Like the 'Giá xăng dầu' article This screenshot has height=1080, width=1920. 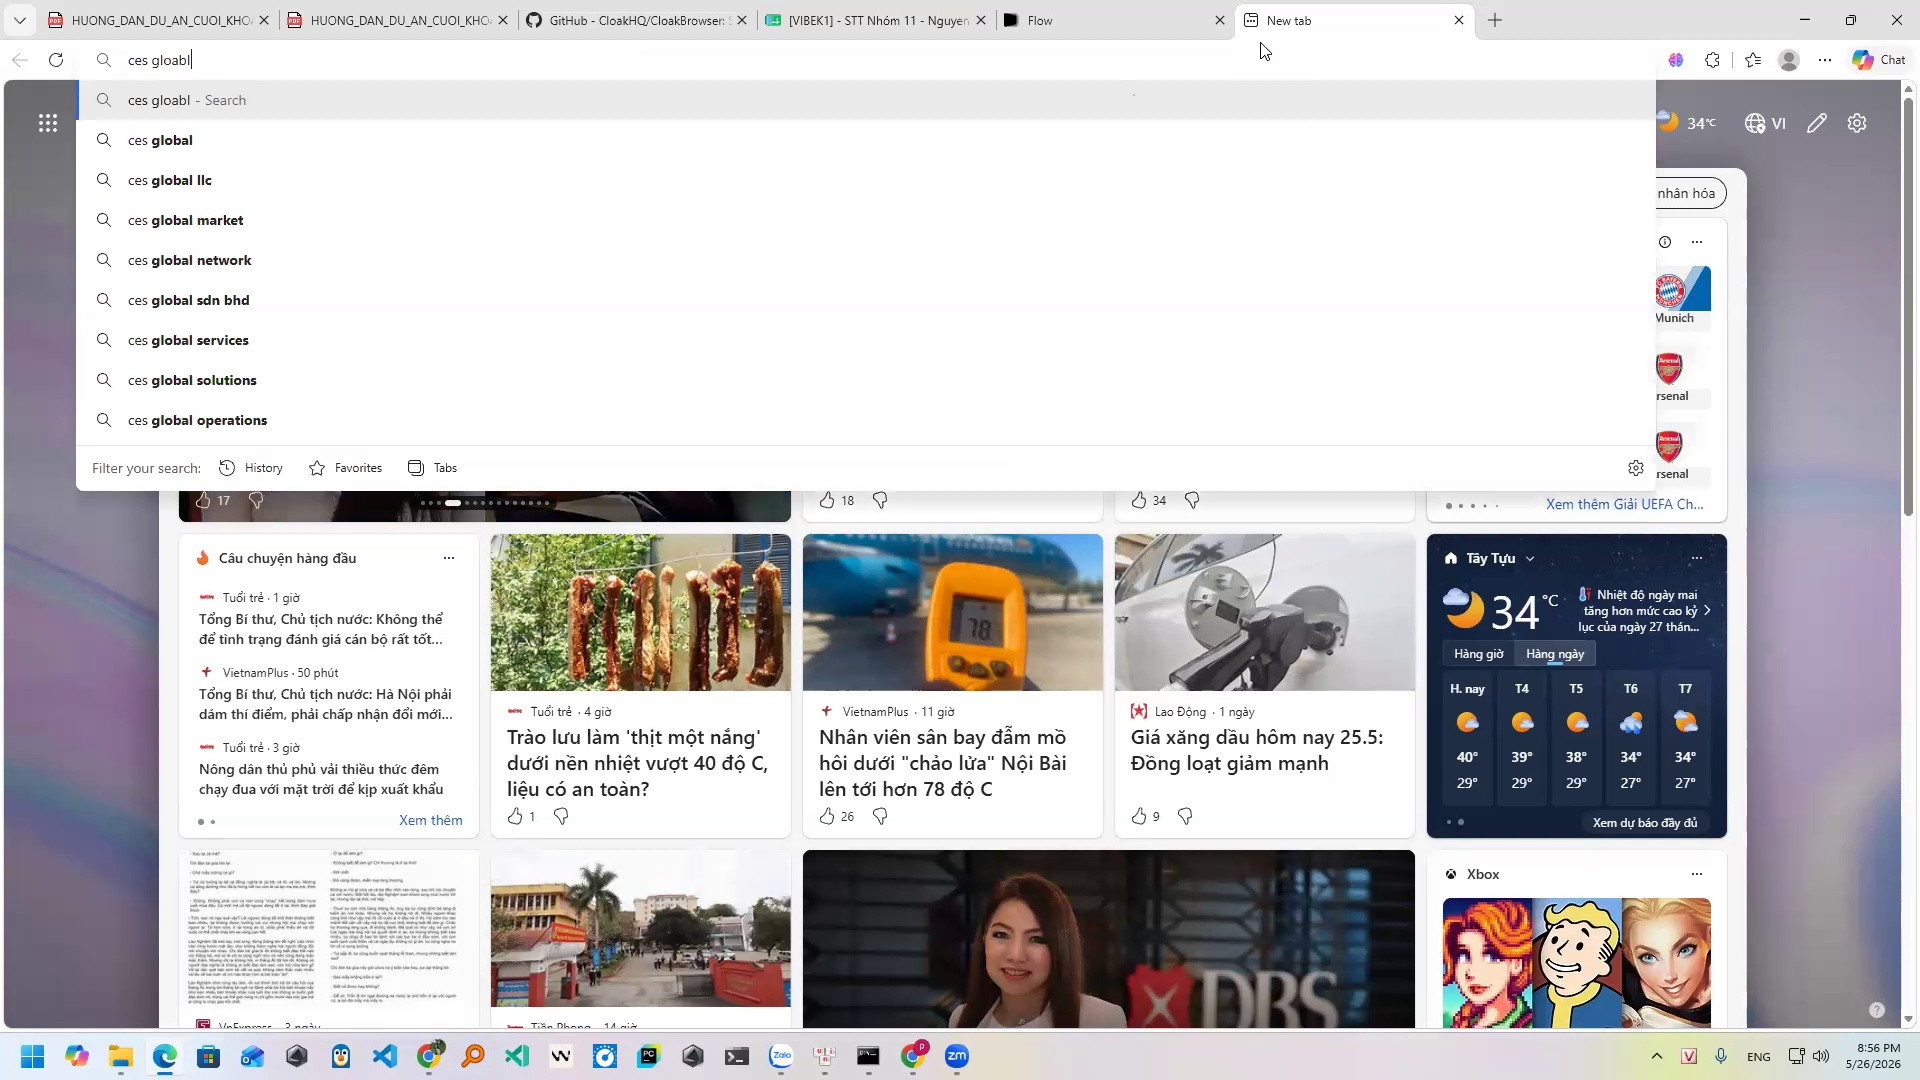tap(1139, 817)
